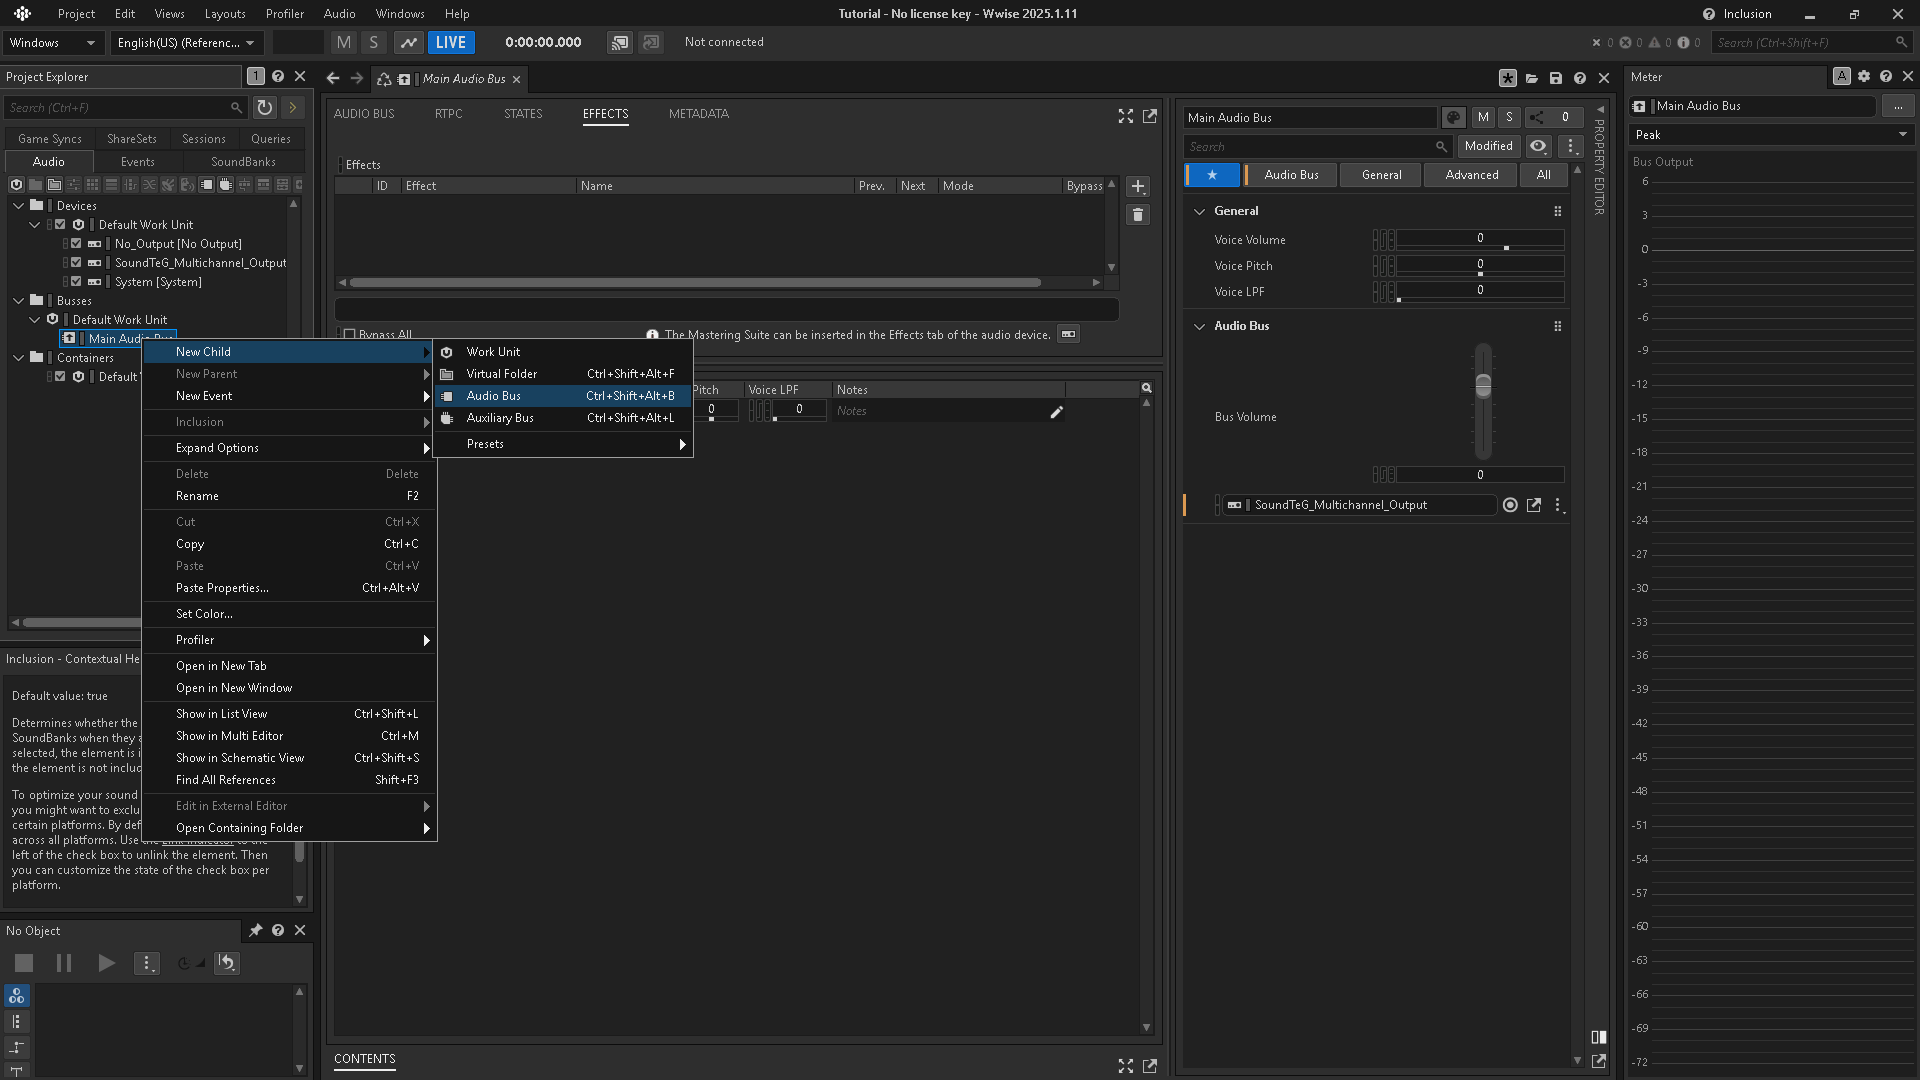The width and height of the screenshot is (1920, 1080).
Task: Click the Bus Volume fader handle
Action: [x=1483, y=386]
